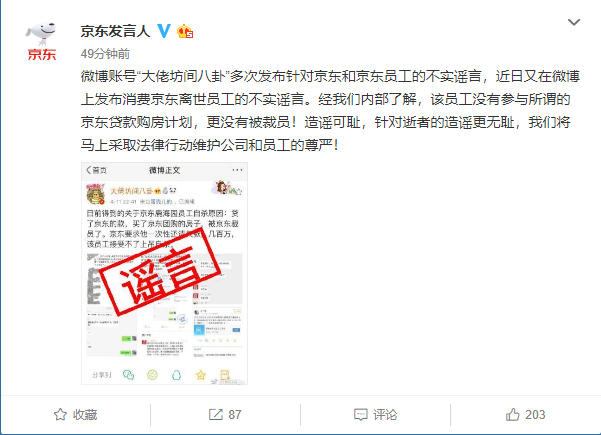The height and width of the screenshot is (435, 601).
Task: Click the yellow star icon in the thumbnail
Action: click(200, 375)
